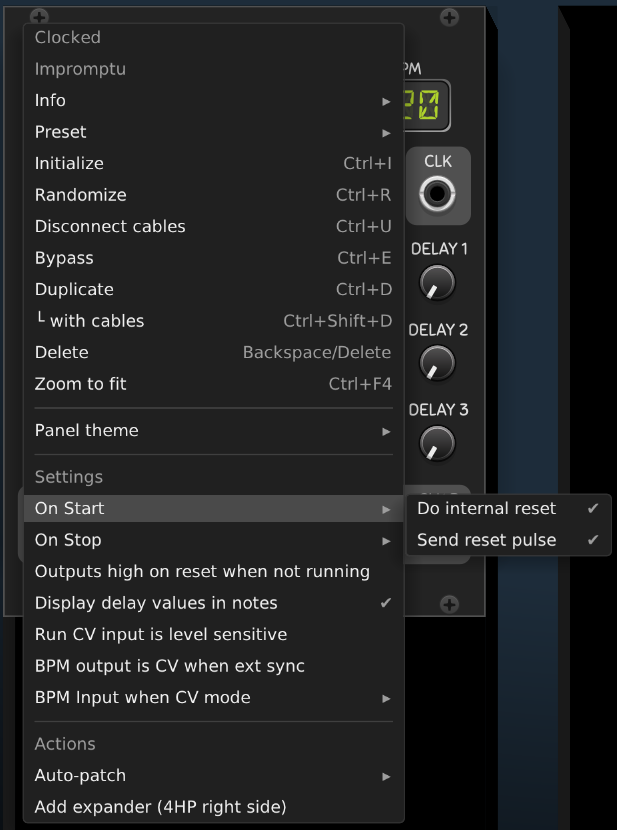617x830 pixels.
Task: Expand the Preset submenu
Action: [213, 132]
